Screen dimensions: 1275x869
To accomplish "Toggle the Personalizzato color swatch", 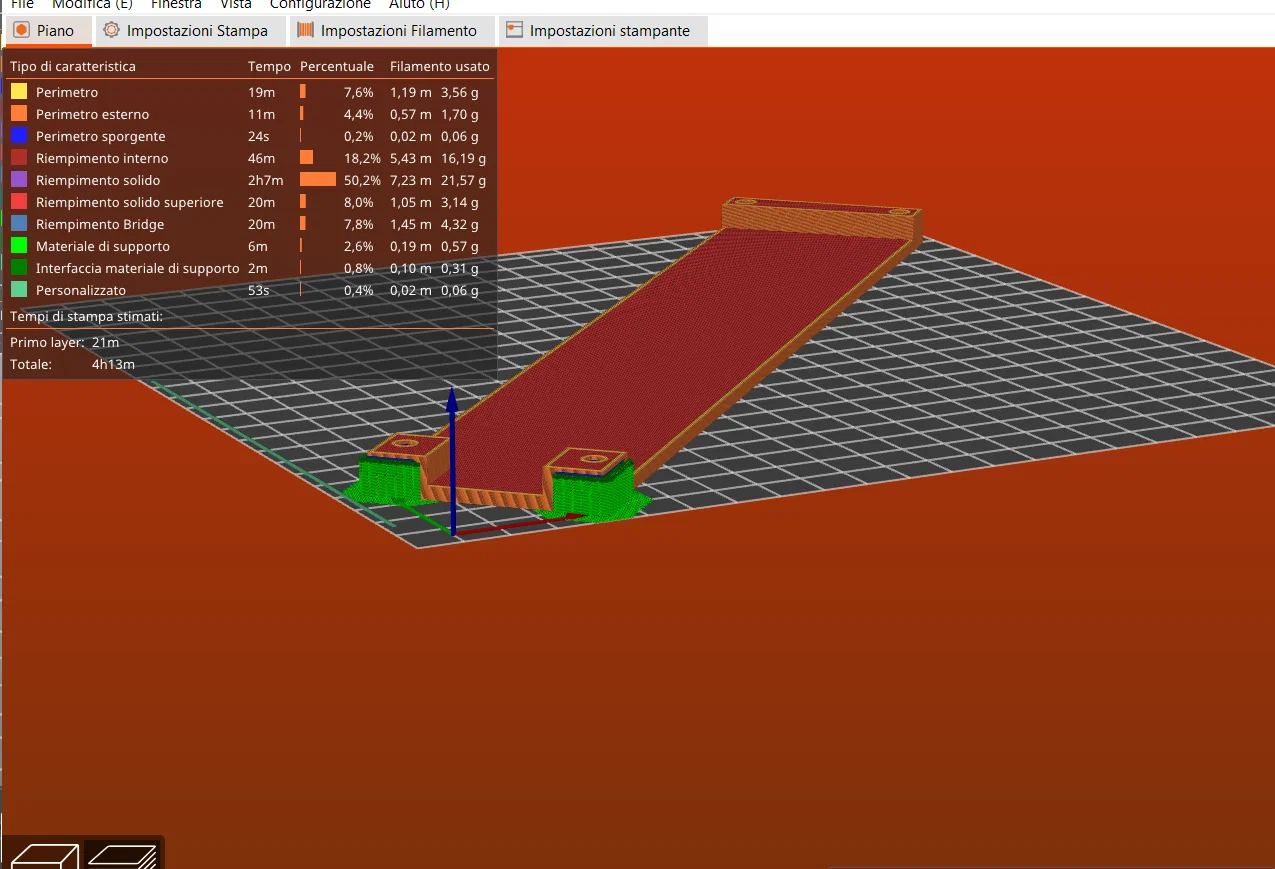I will pos(19,290).
